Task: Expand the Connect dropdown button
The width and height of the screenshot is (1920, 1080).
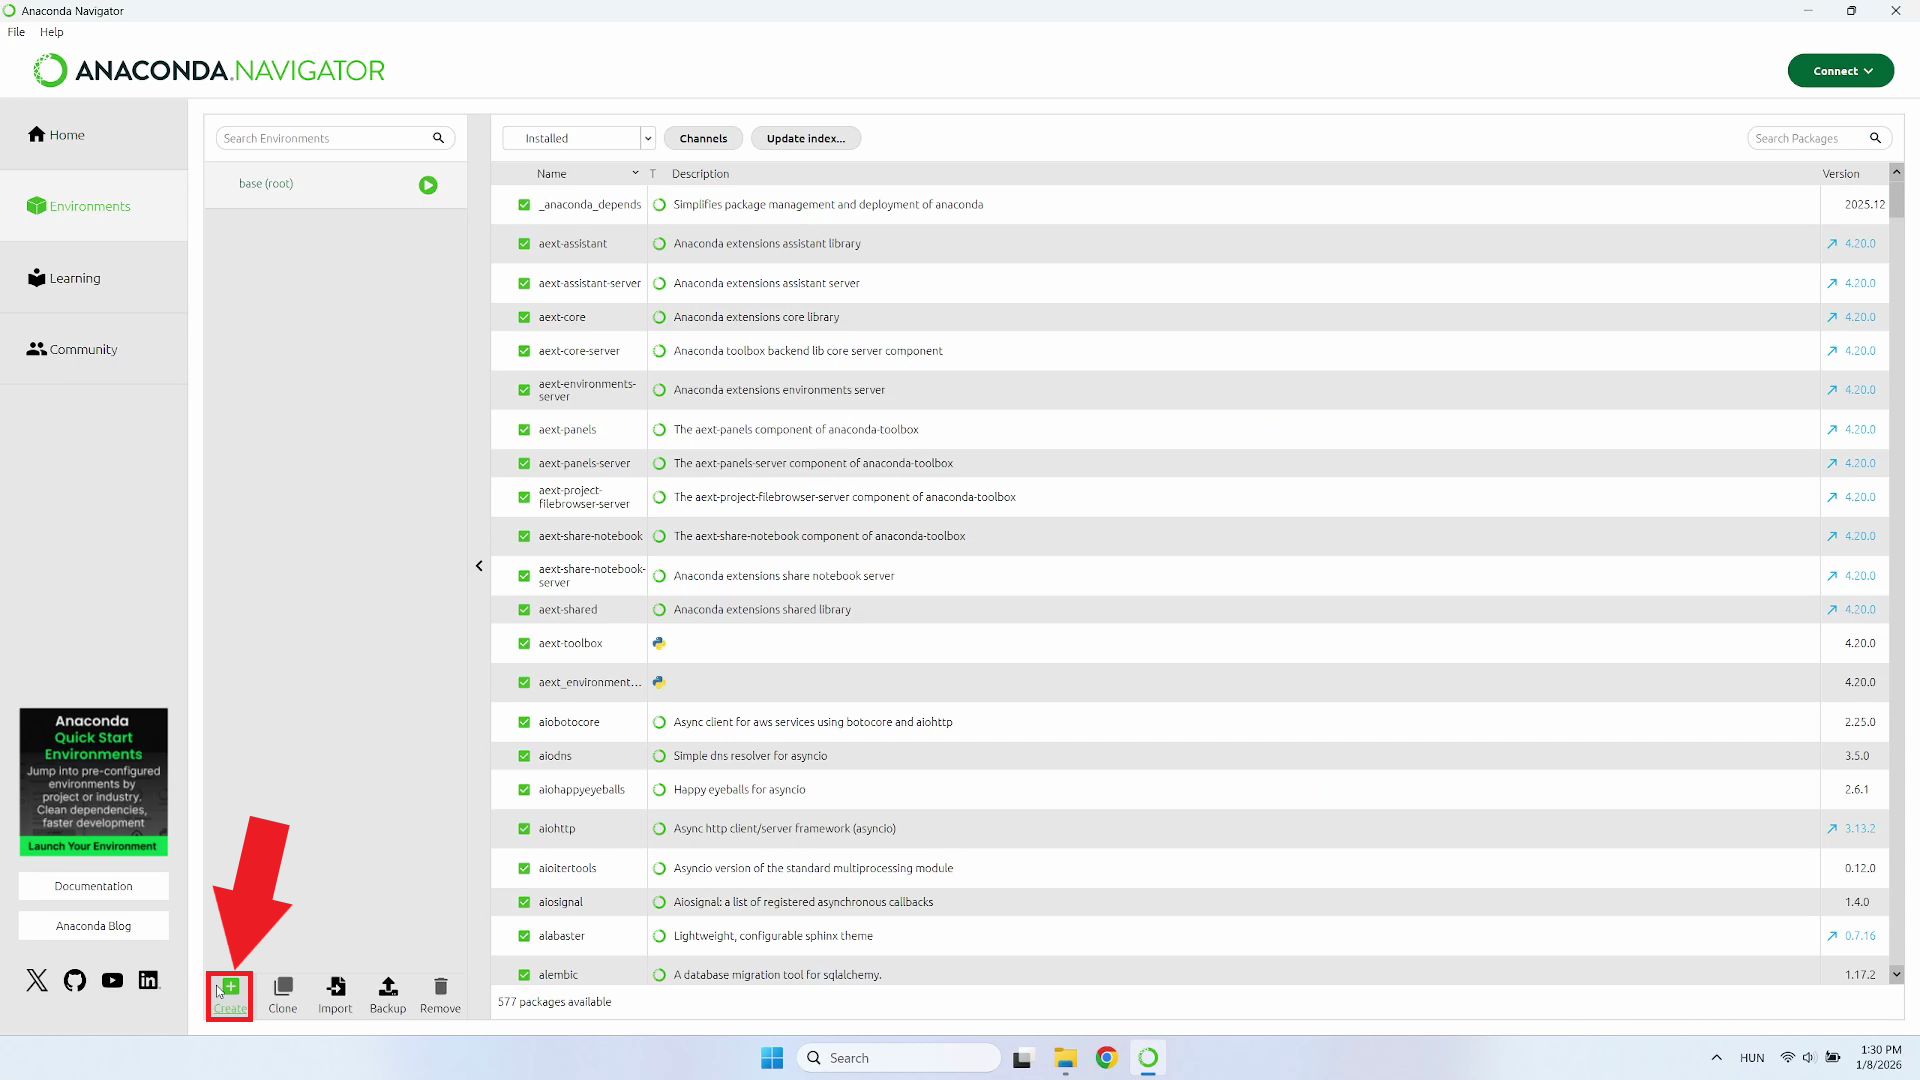Action: [1840, 71]
